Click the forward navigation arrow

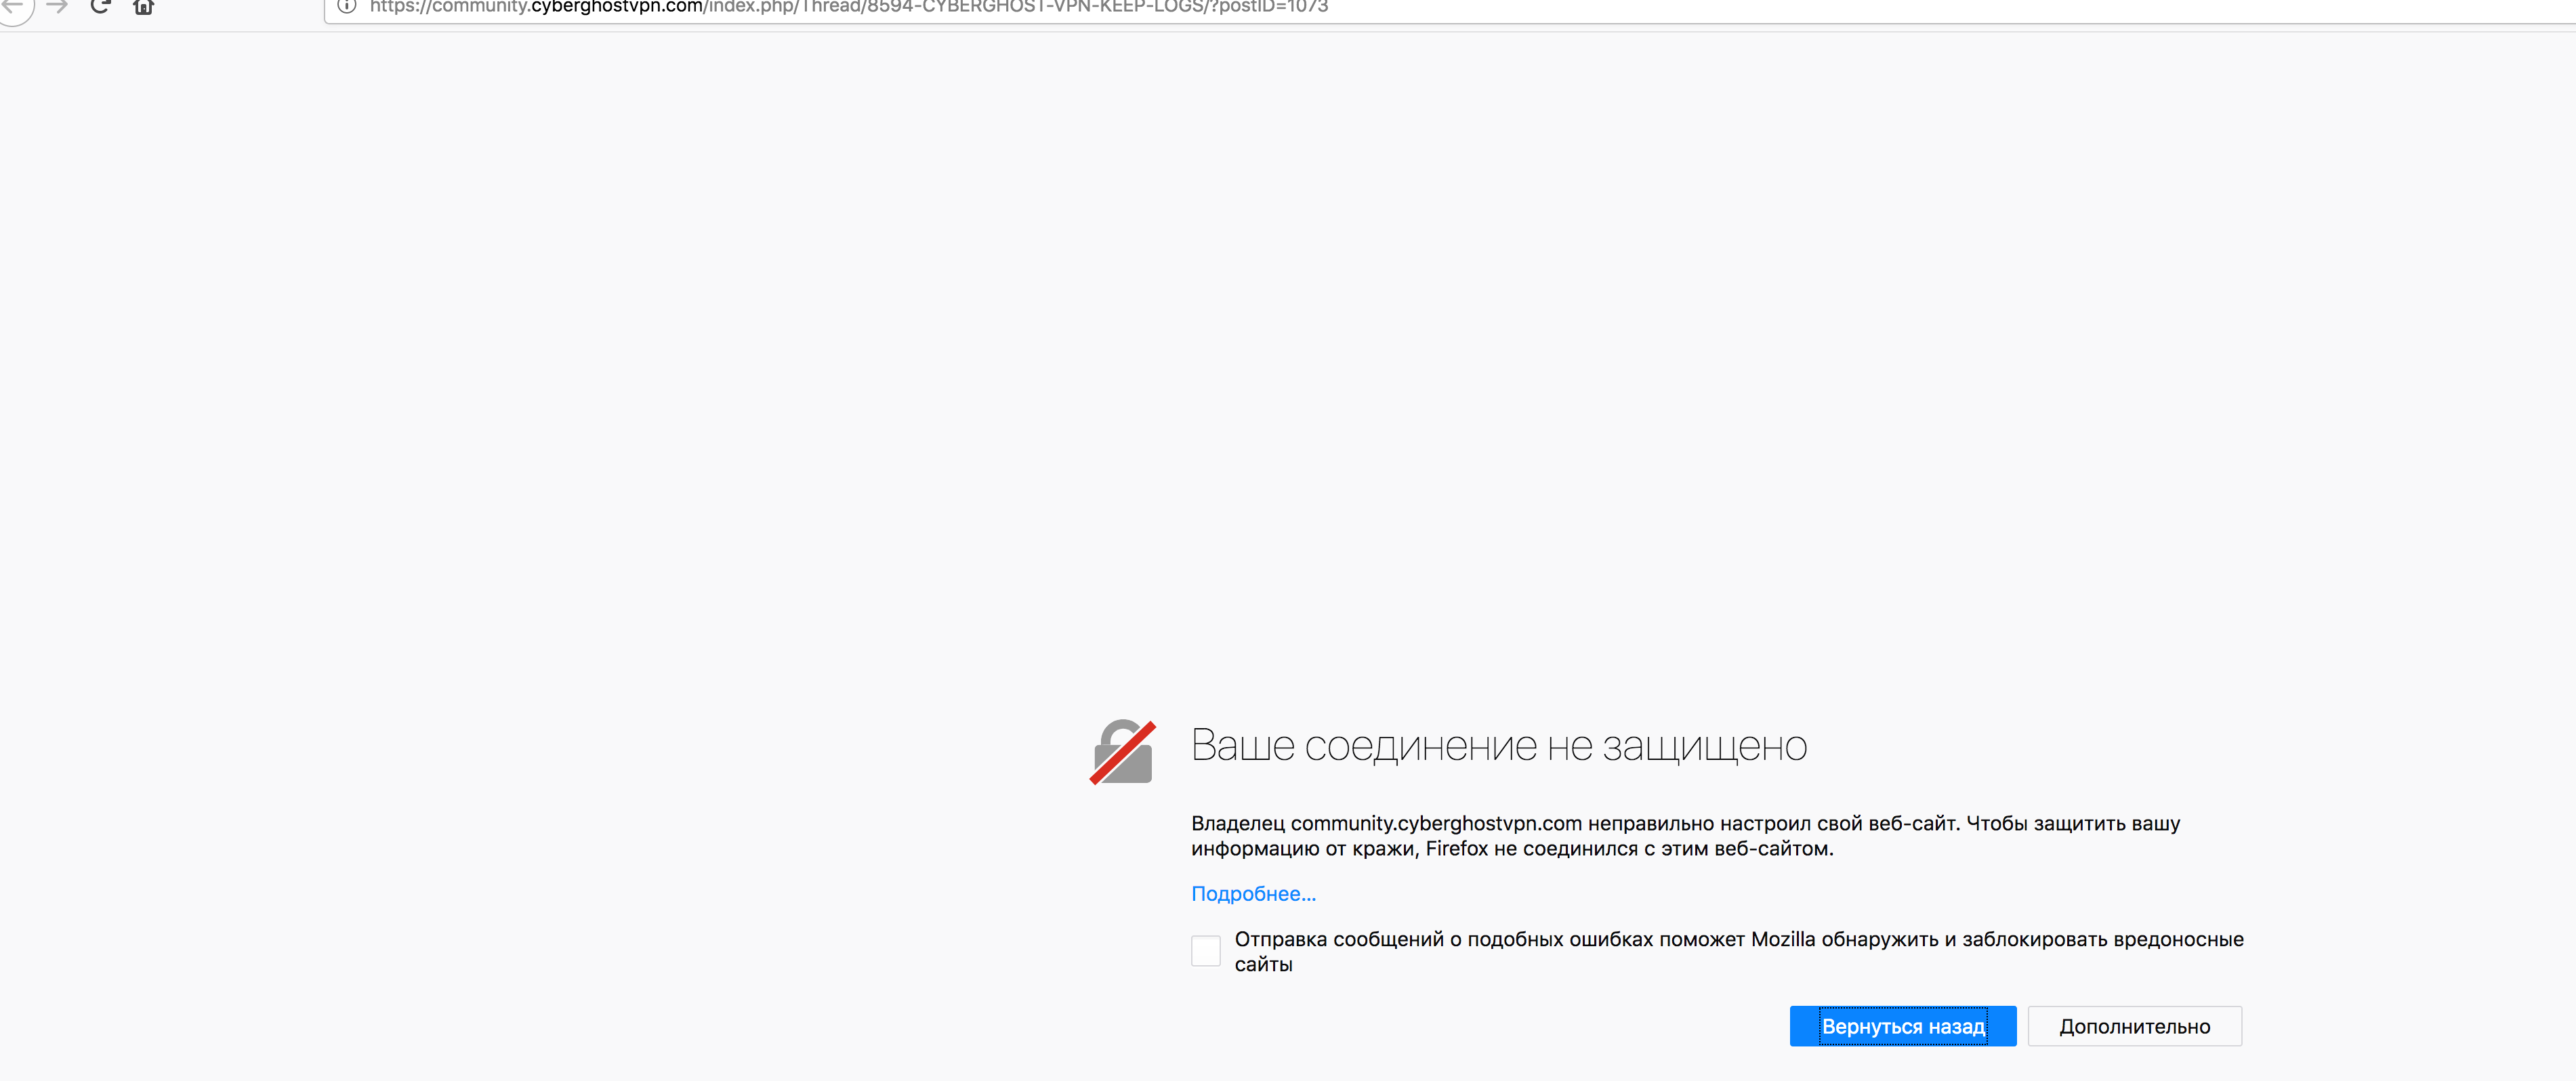(57, 6)
